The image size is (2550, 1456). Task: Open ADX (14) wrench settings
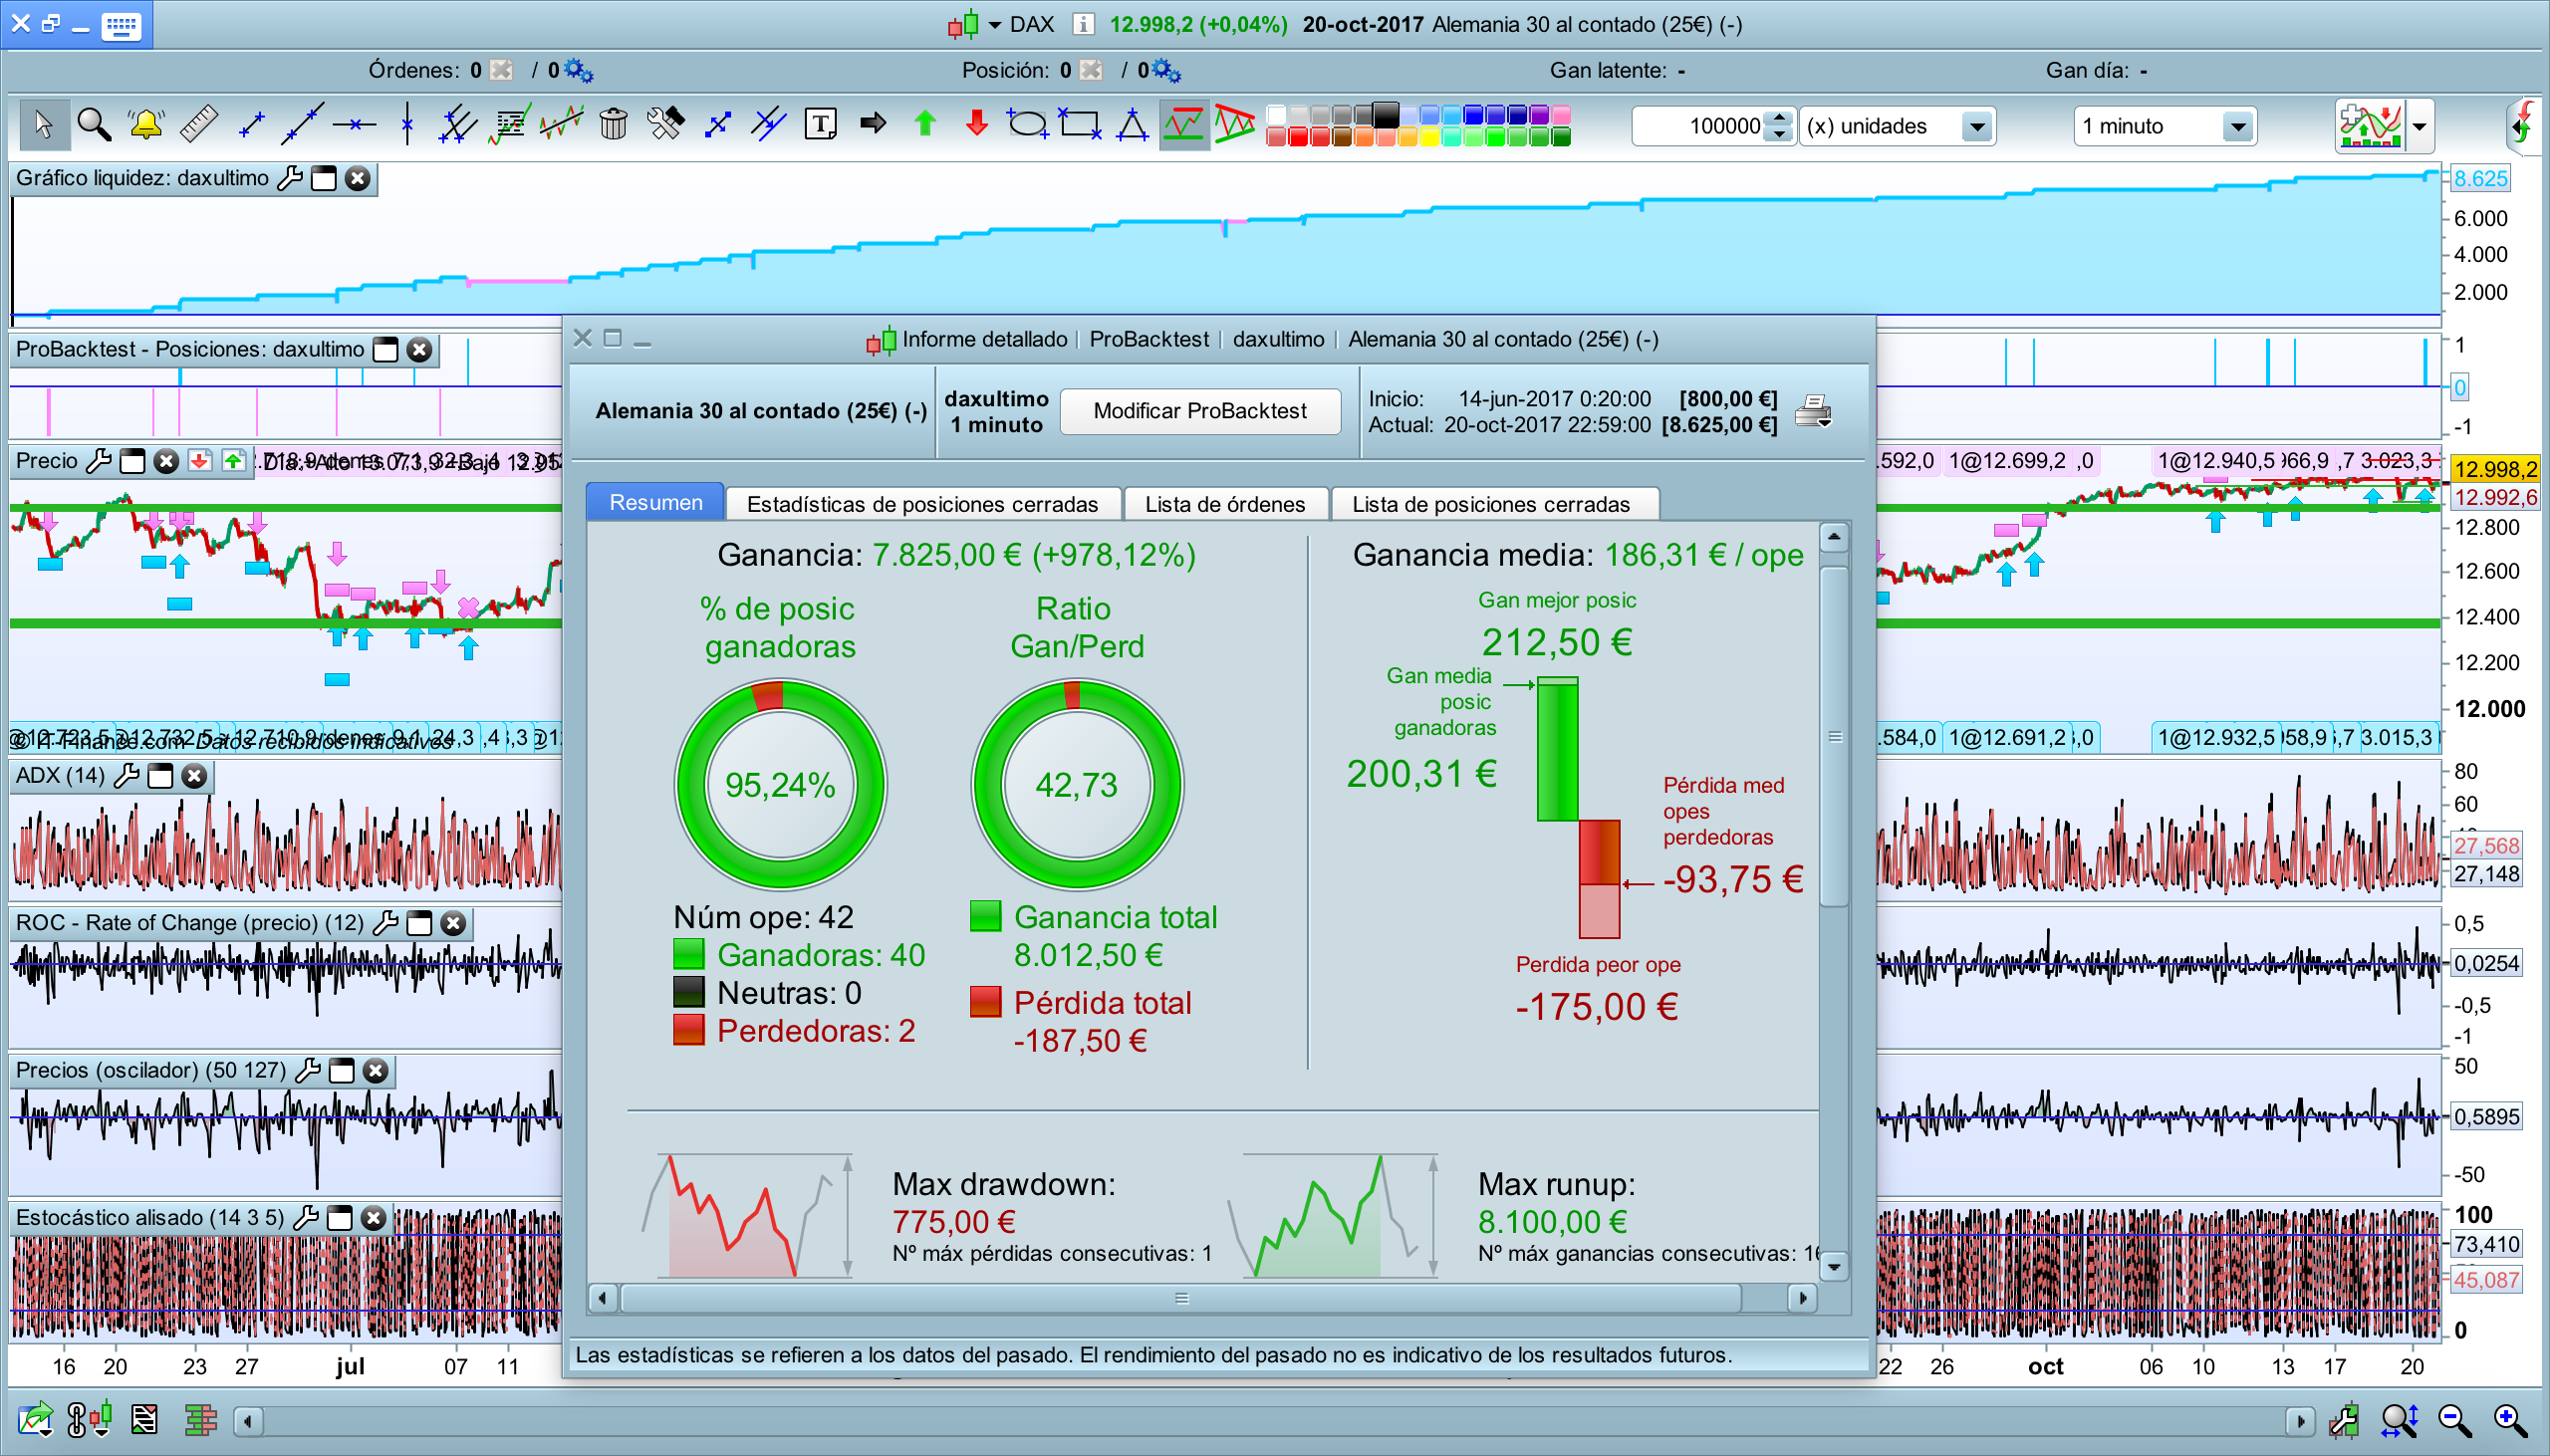pos(127,776)
